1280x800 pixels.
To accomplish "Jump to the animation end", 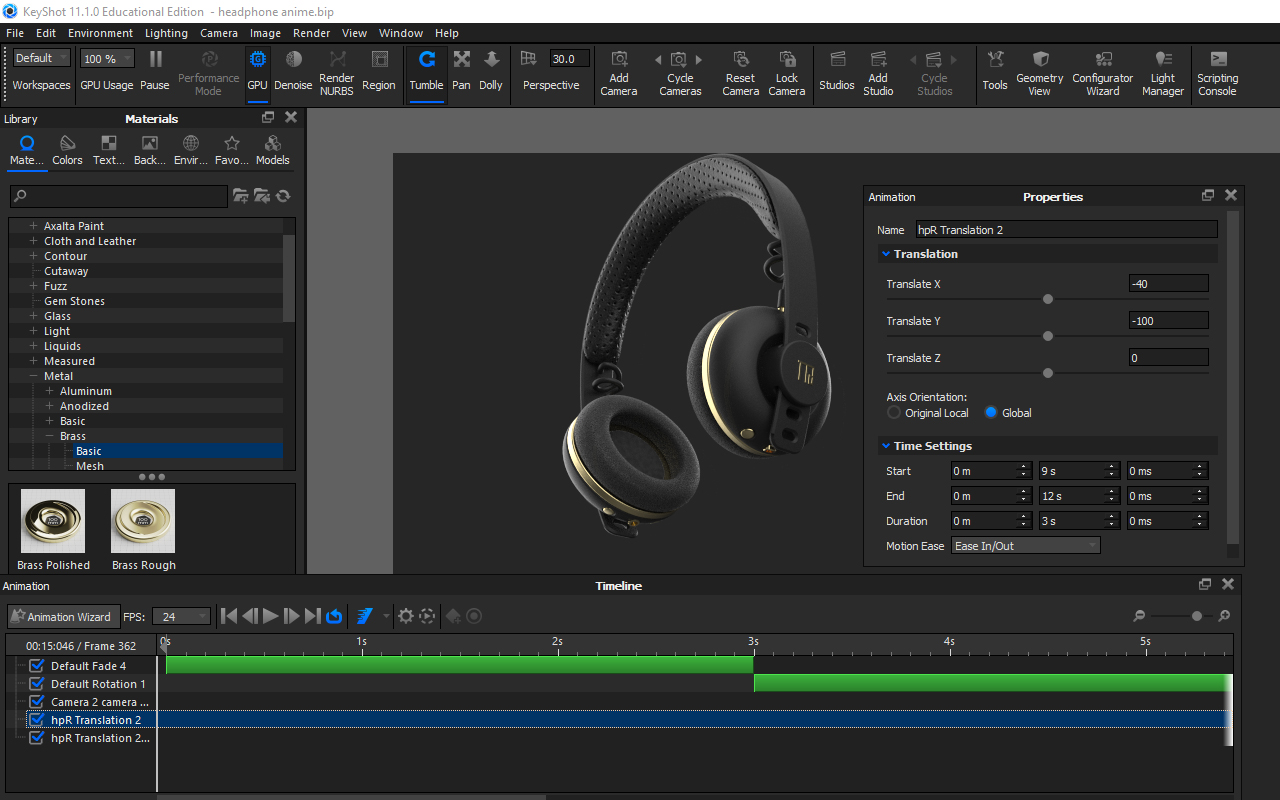I will [x=312, y=616].
